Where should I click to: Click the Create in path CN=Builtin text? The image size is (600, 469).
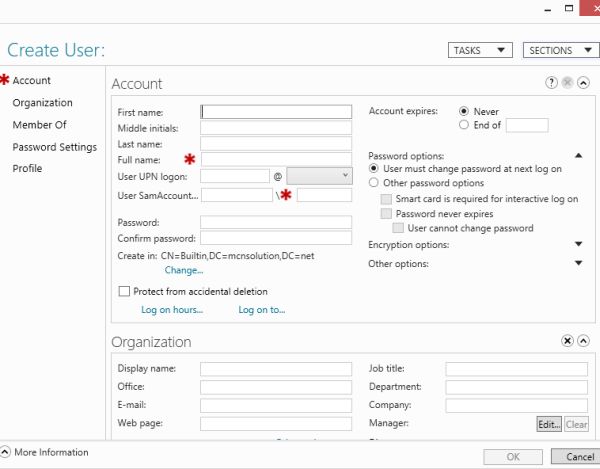coord(237,256)
